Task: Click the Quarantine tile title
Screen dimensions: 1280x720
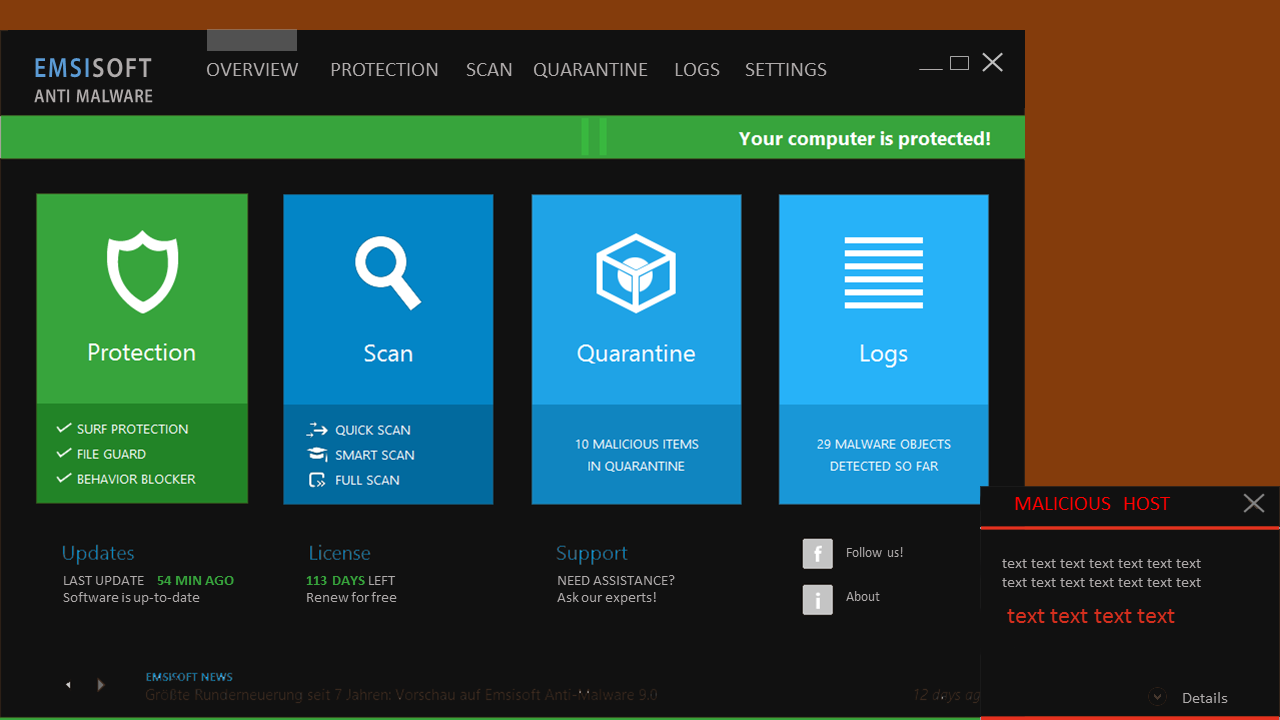Action: [x=636, y=353]
